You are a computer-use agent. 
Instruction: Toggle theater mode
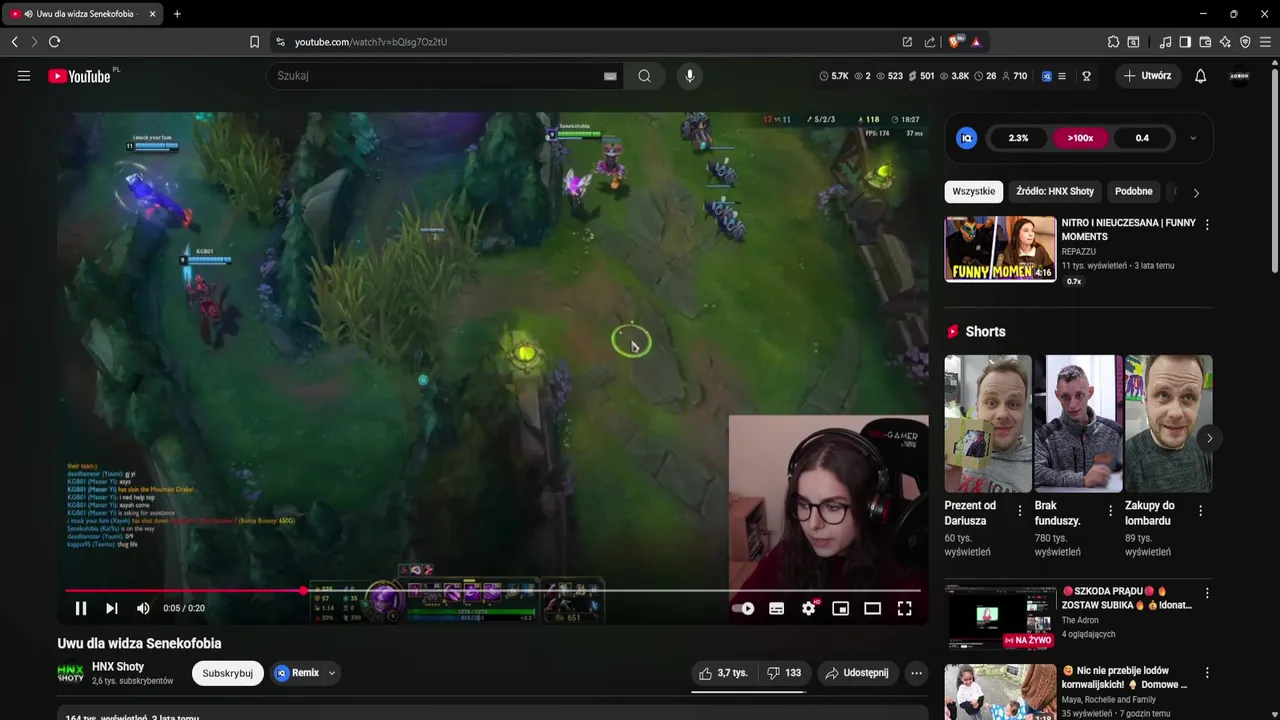872,608
